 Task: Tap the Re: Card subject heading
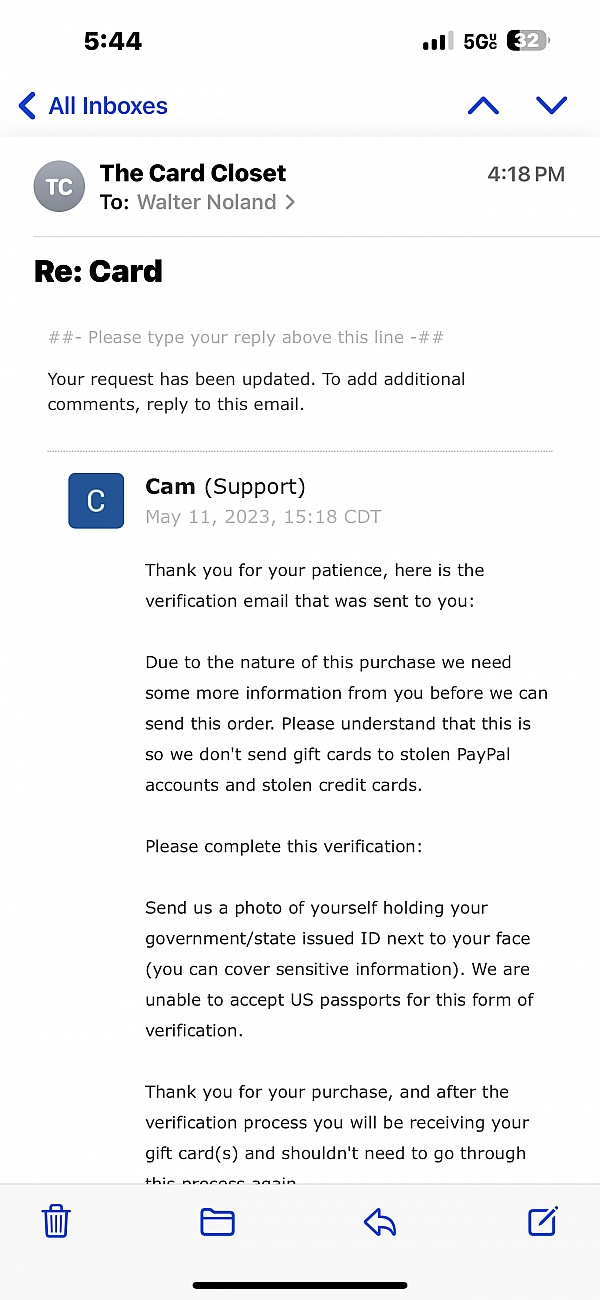[x=98, y=271]
